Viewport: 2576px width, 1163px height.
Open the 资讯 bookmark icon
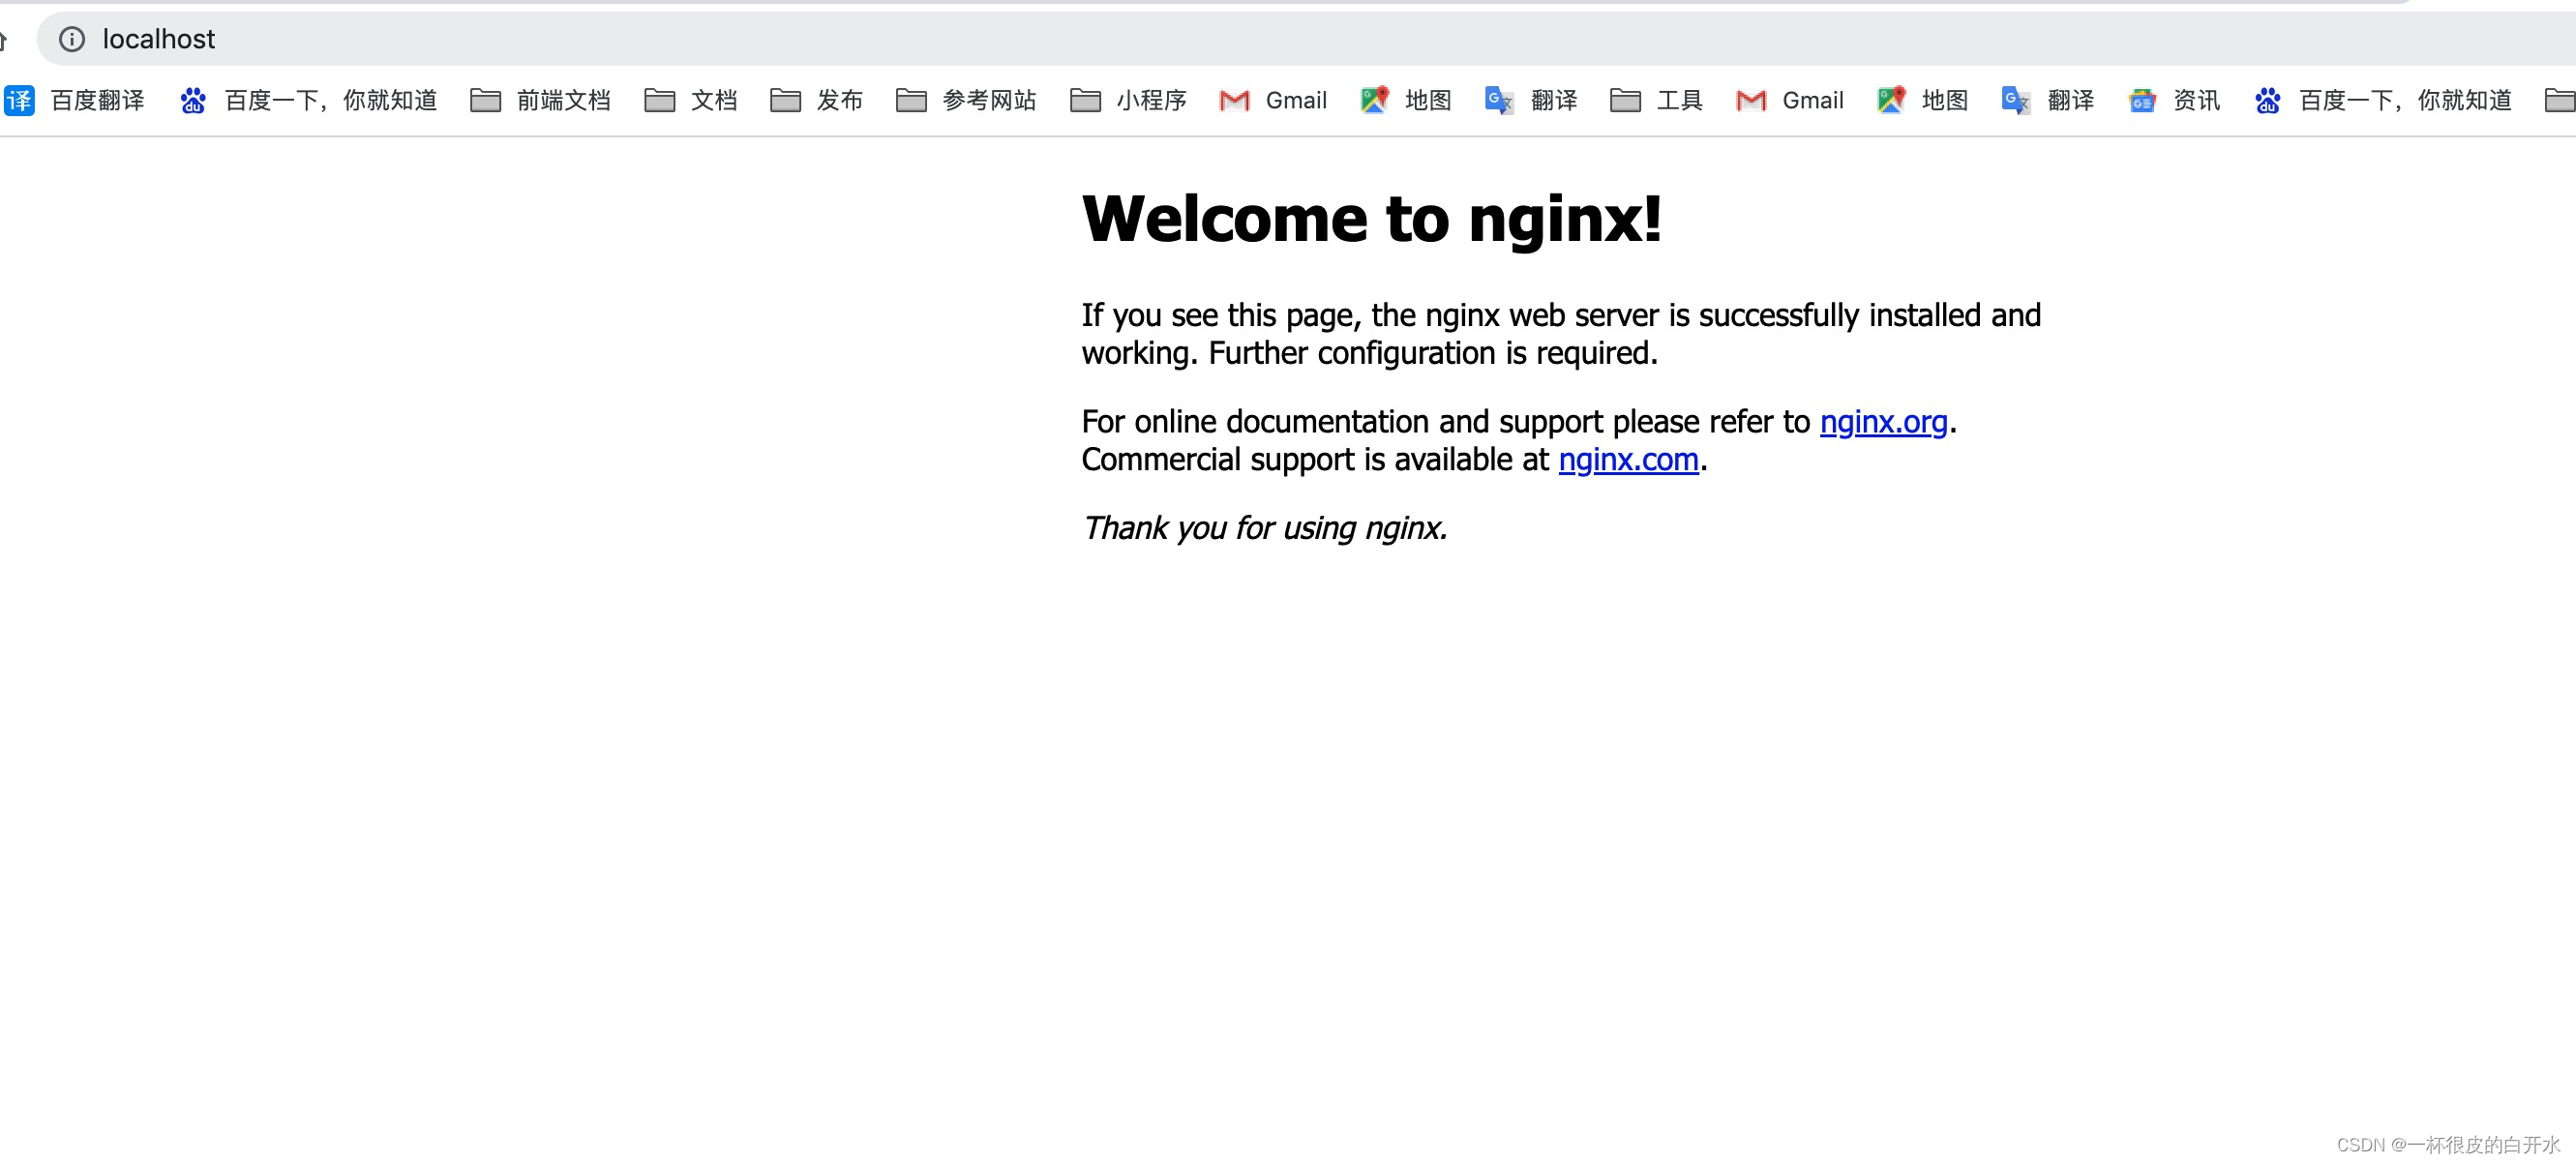(x=2141, y=100)
